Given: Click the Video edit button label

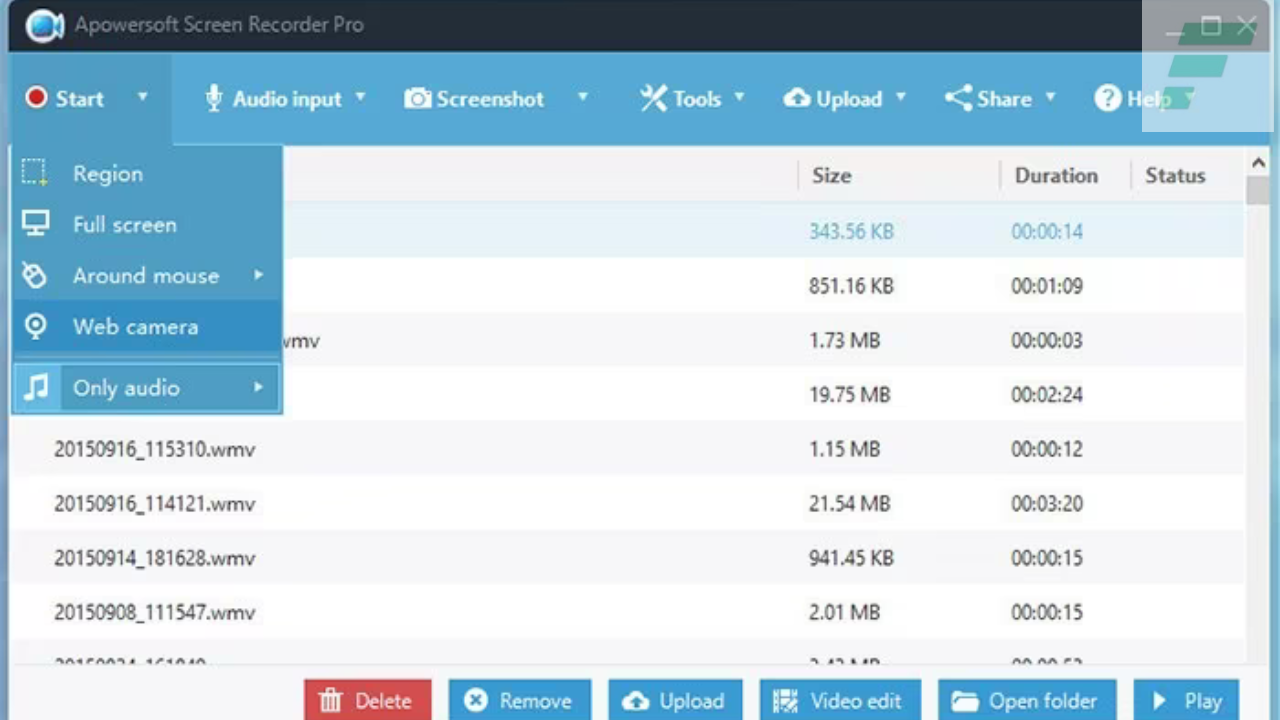Looking at the screenshot, I should 856,702.
